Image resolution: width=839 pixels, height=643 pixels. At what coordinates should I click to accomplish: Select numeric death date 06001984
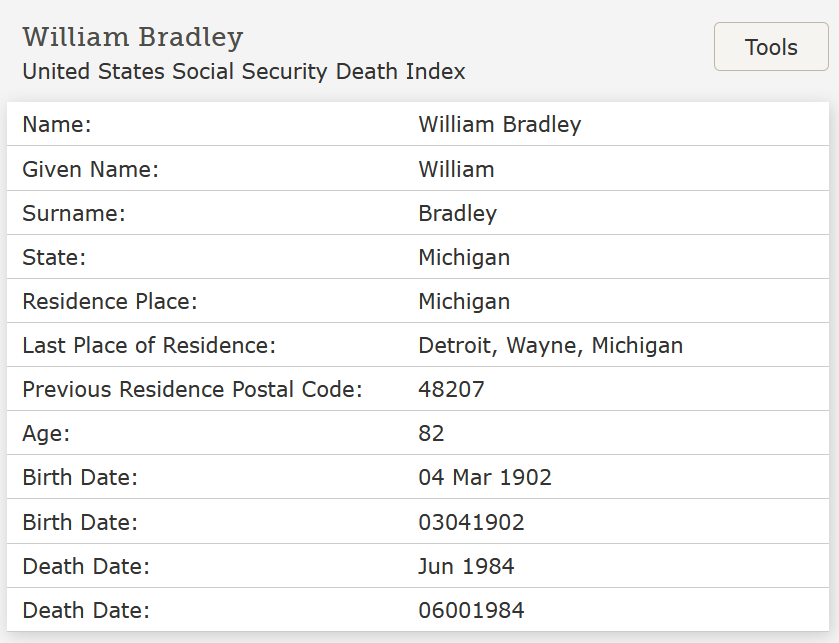pos(471,610)
